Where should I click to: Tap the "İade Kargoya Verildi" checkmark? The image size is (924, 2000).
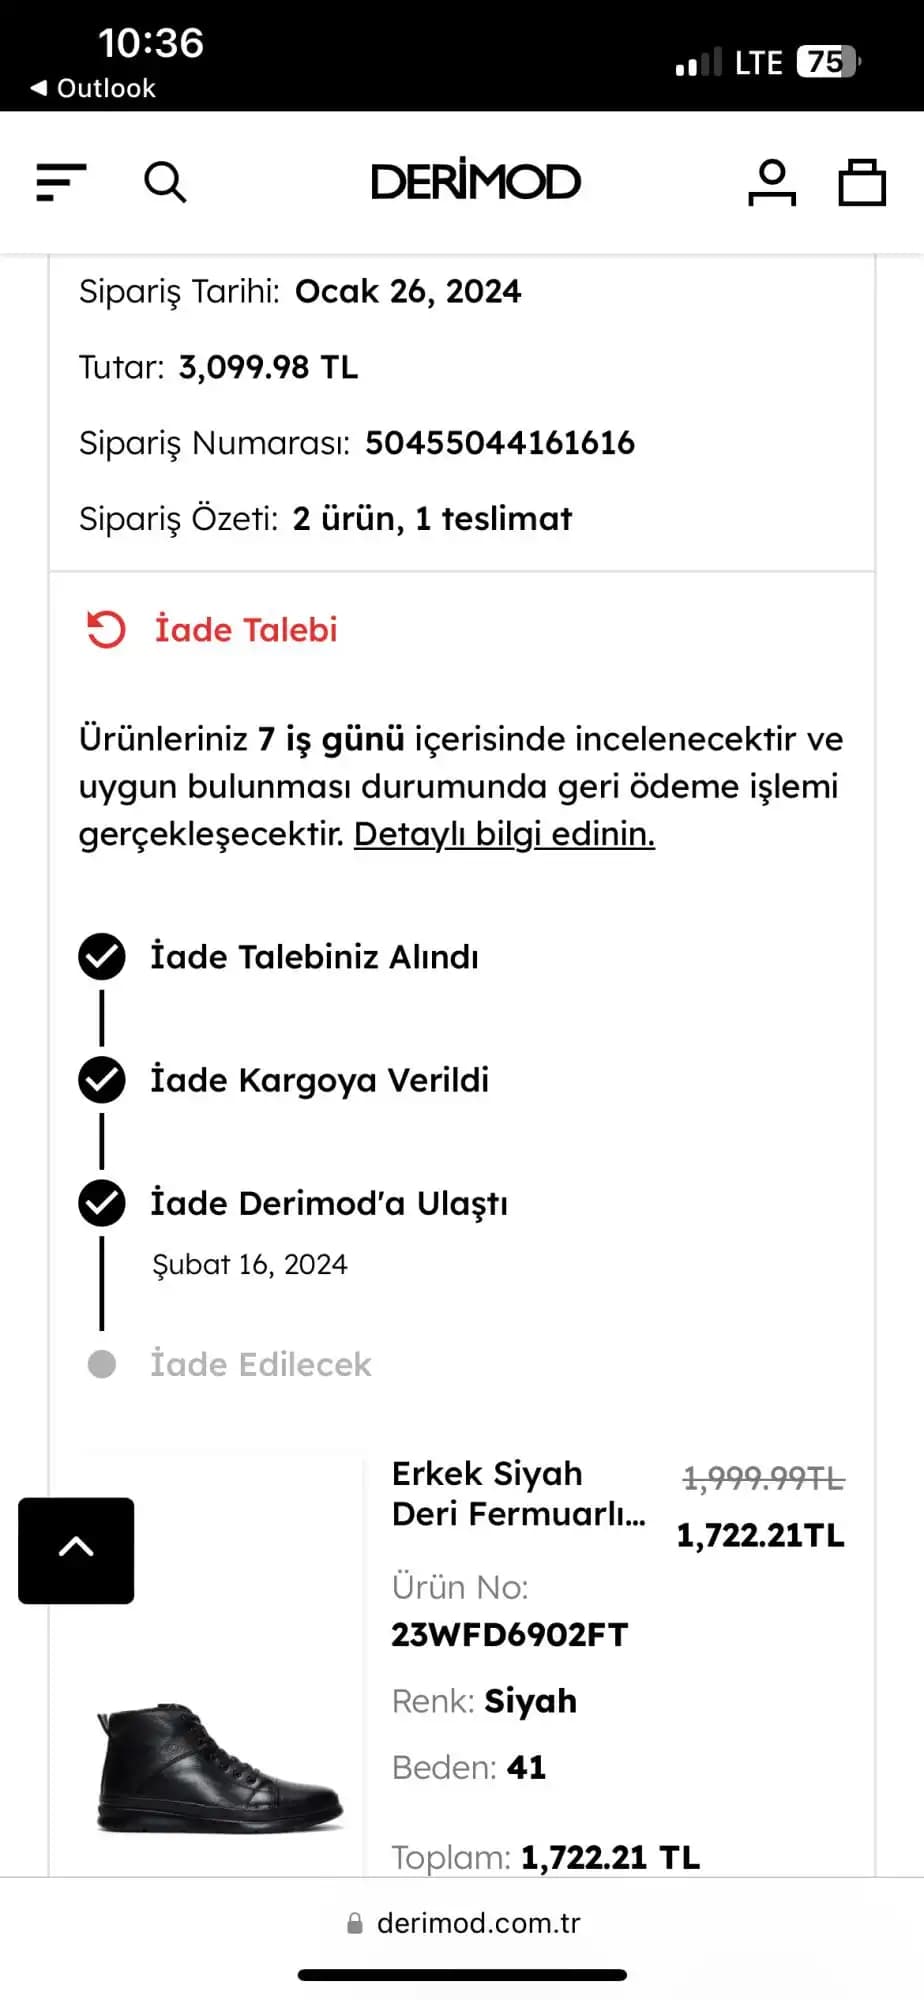point(102,1080)
